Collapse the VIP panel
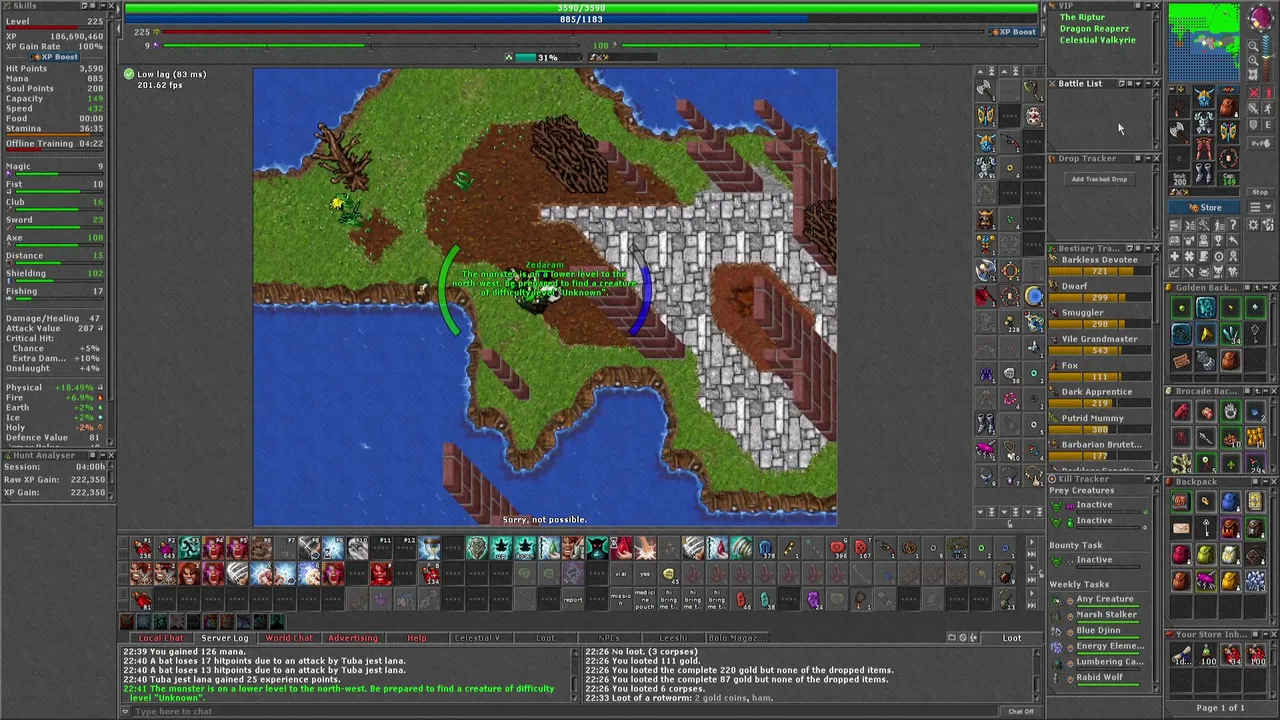1280x720 pixels. tap(1148, 5)
